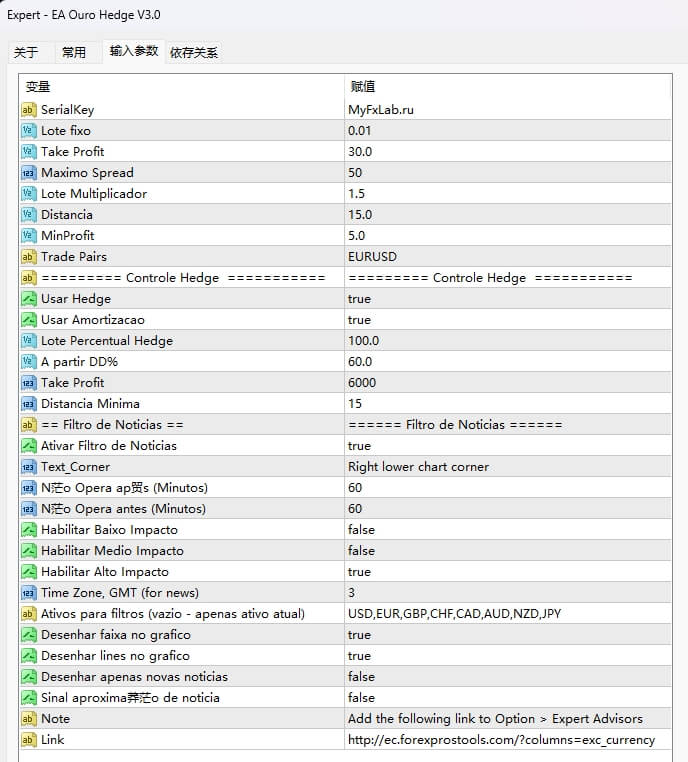The width and height of the screenshot is (688, 762).
Task: Select the Maximo Spread integer icon
Action: pyautogui.click(x=28, y=173)
